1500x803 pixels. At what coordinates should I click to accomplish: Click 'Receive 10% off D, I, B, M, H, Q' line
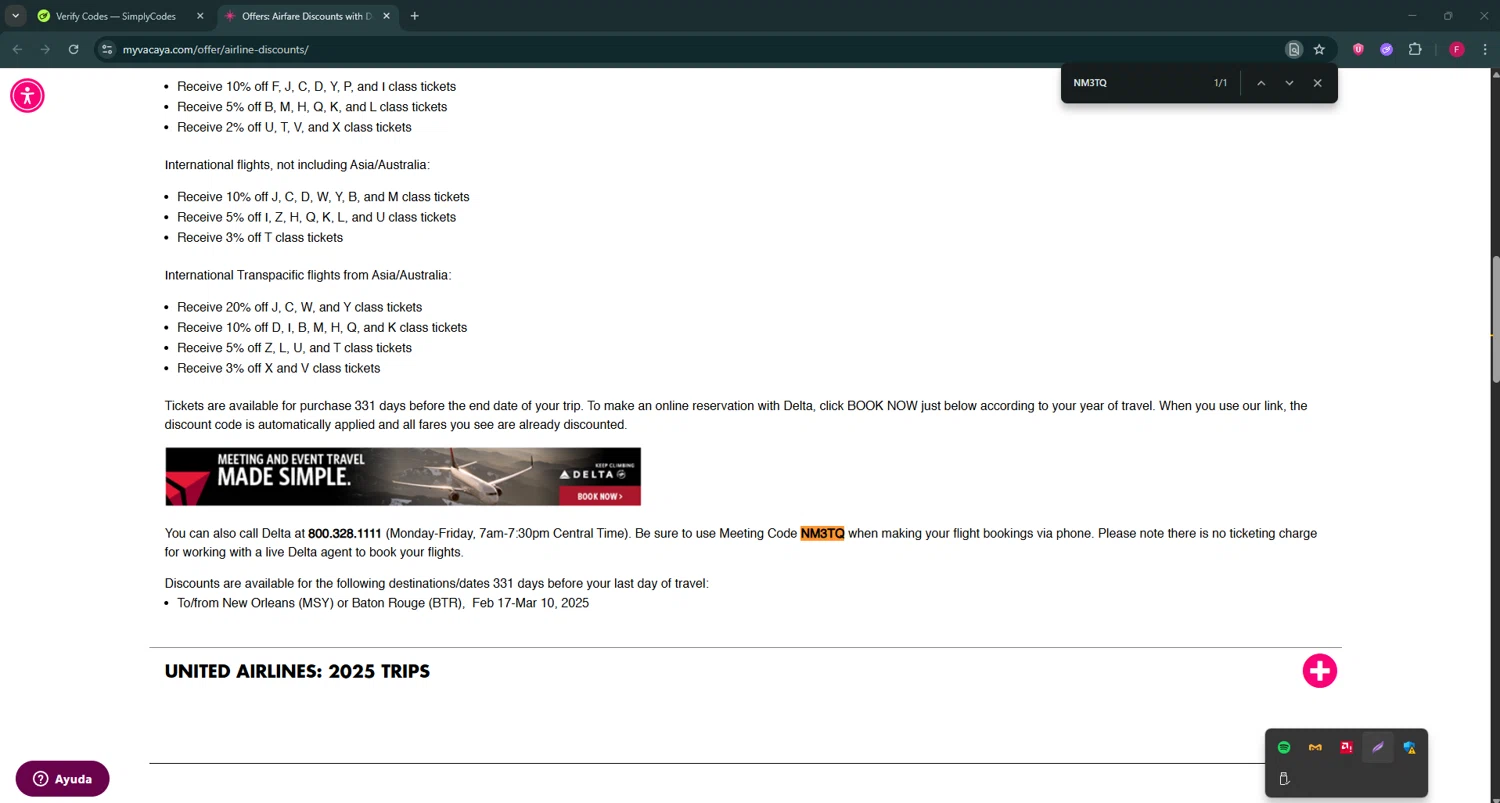pos(322,328)
